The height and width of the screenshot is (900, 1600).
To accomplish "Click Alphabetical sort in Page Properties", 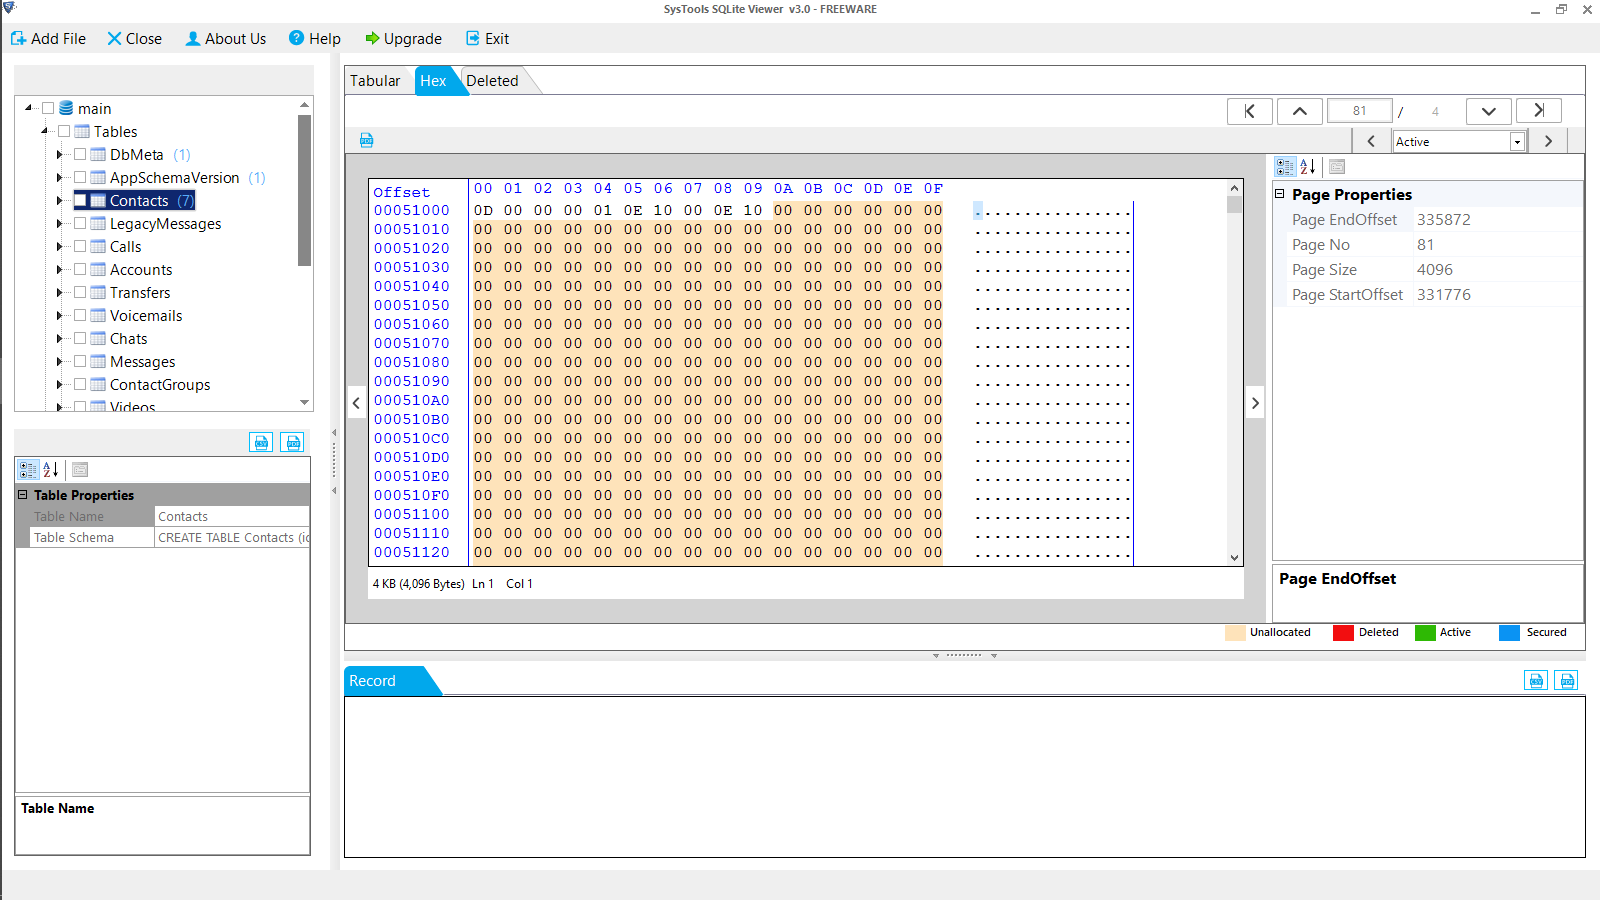I will click(x=1308, y=167).
